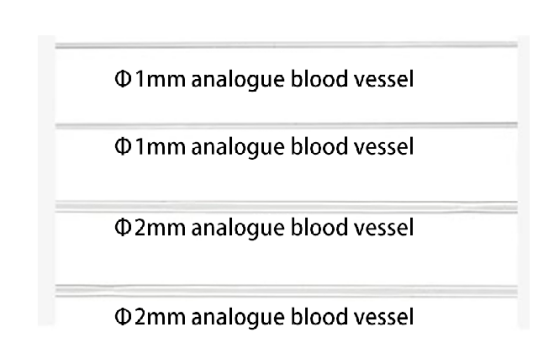Click the right vertical gray end bar
This screenshot has width=554, height=364.
coord(524,182)
